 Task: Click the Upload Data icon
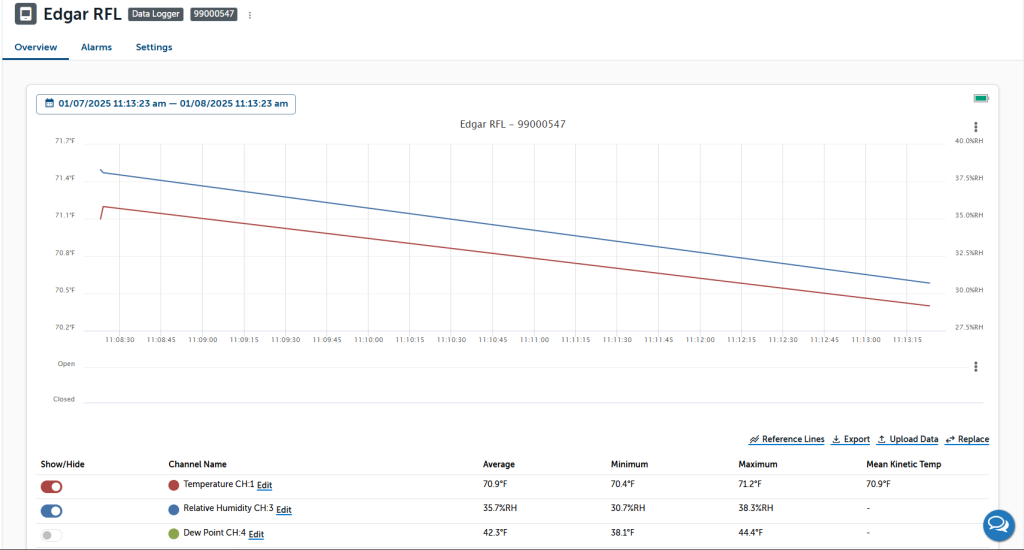tap(882, 440)
